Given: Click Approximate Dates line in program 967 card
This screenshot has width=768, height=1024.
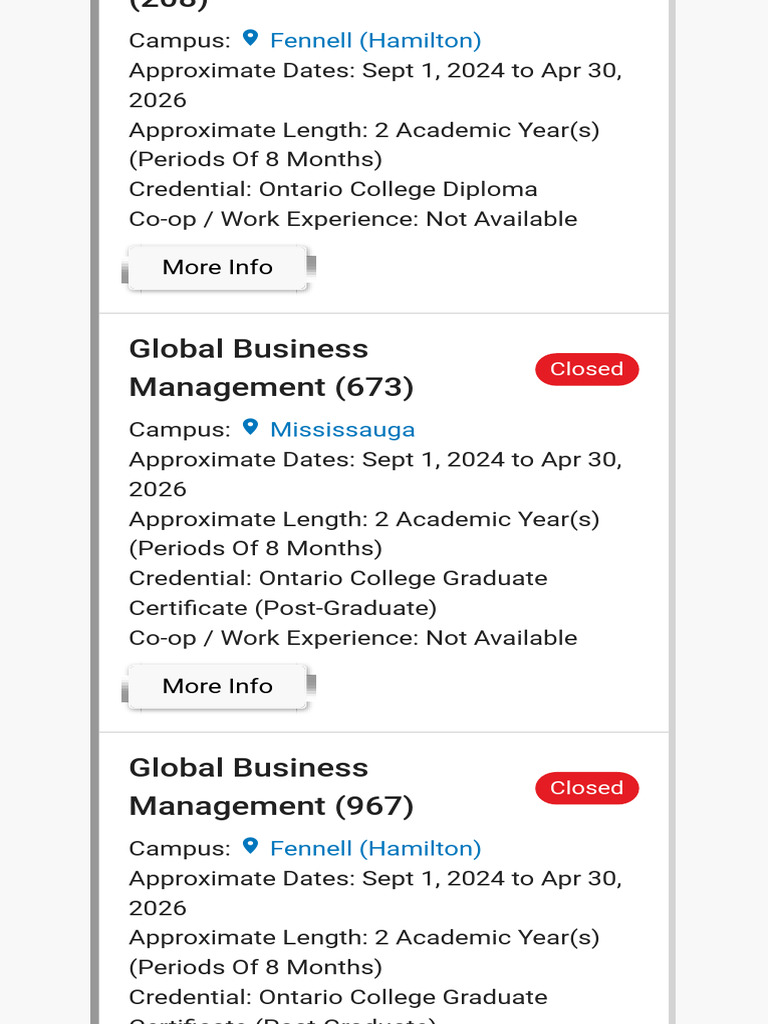Looking at the screenshot, I should pos(376,893).
